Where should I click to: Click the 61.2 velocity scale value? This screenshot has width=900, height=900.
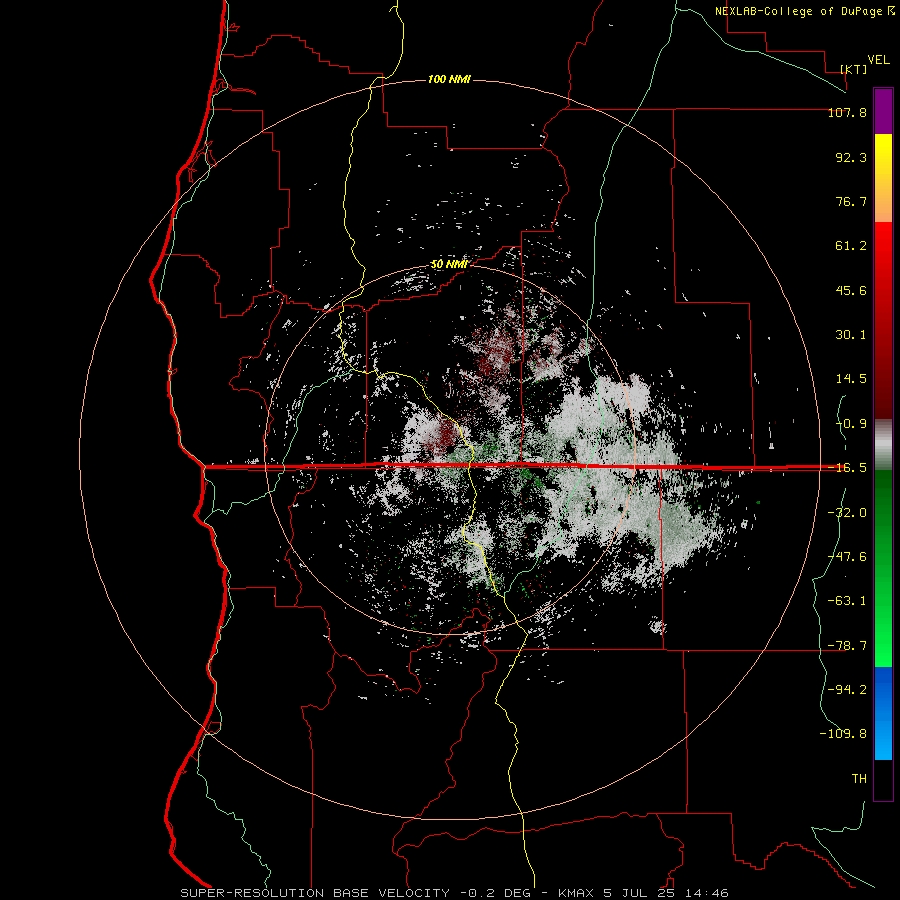click(851, 246)
